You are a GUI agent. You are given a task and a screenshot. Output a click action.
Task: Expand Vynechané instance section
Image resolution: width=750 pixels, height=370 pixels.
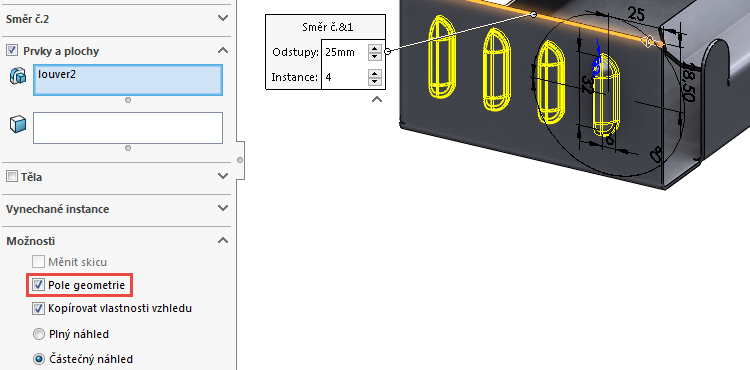pos(223,208)
